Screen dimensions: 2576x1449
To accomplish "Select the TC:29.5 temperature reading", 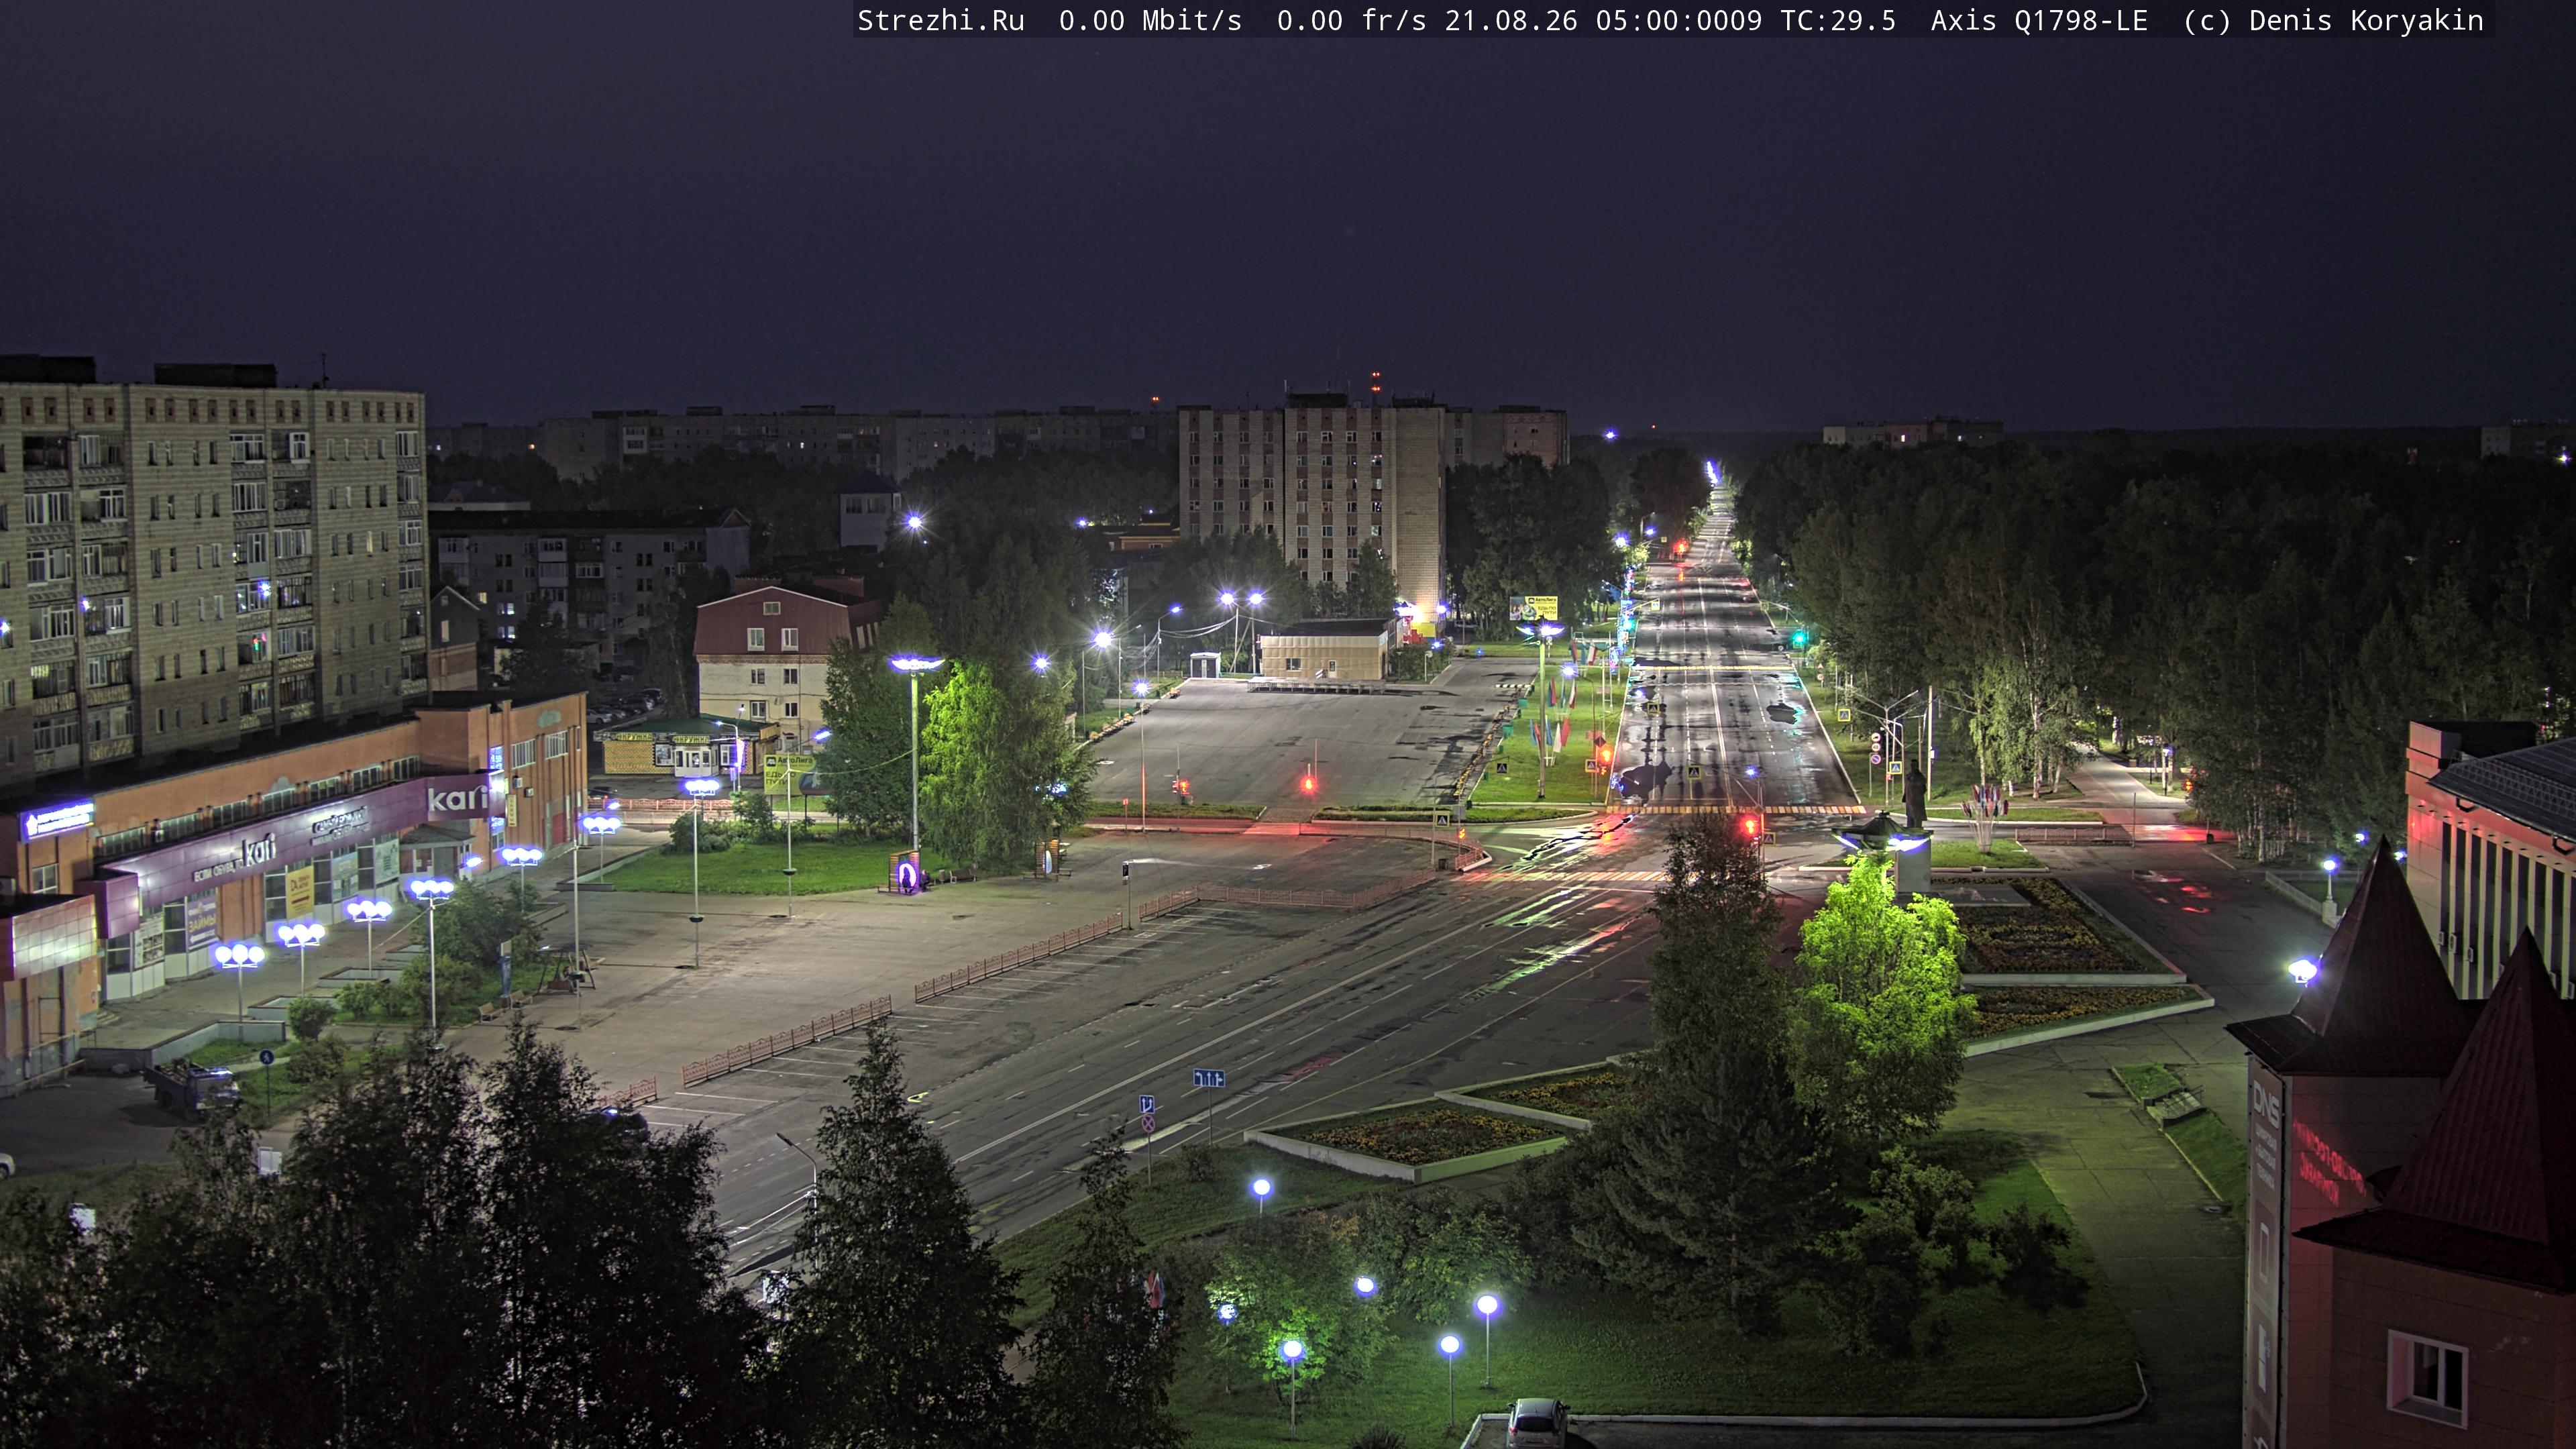I will [x=1838, y=21].
